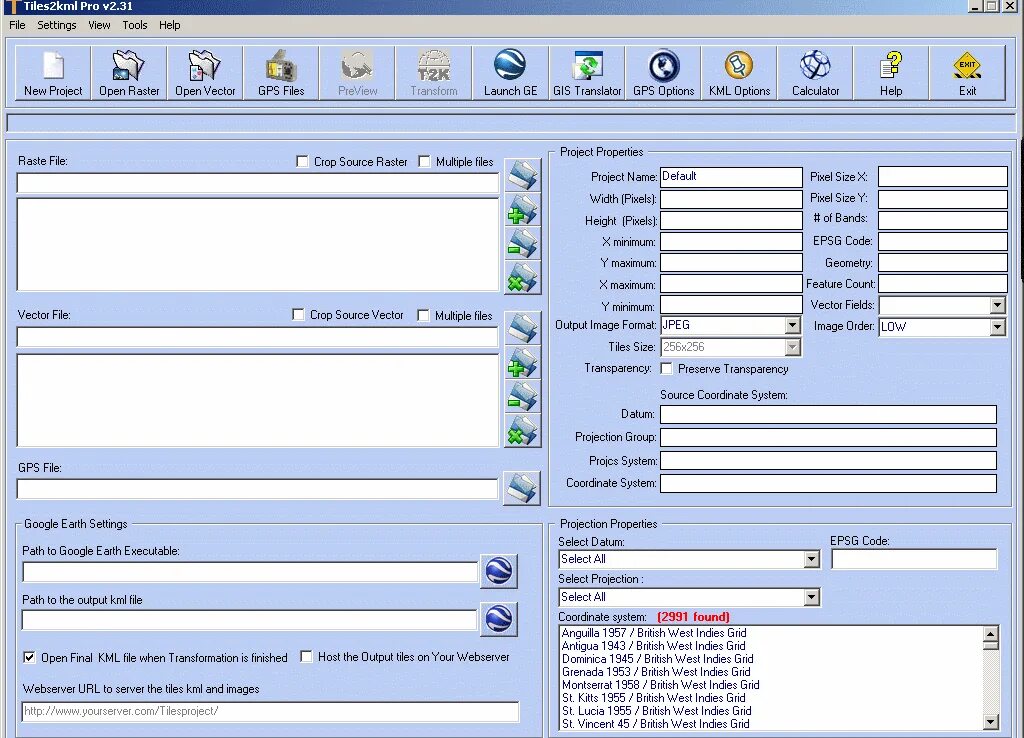This screenshot has height=738, width=1024.
Task: Browse for Google Earth executable path
Action: tap(499, 571)
